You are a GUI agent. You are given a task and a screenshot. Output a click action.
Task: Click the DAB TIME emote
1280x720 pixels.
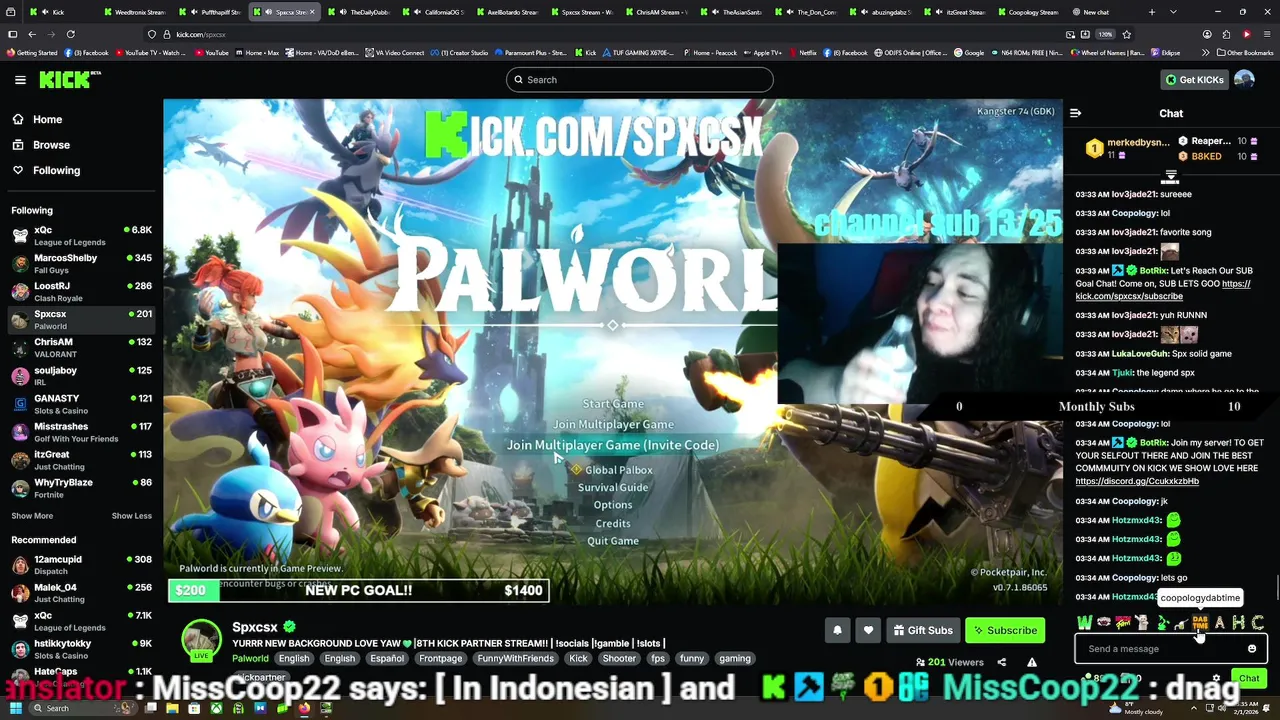click(x=1200, y=623)
